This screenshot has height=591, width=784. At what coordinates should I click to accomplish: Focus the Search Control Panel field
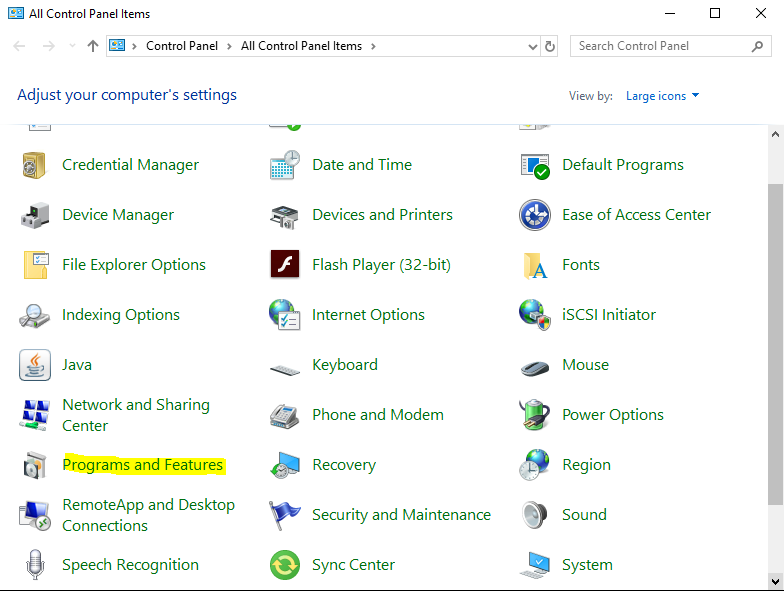coord(670,46)
